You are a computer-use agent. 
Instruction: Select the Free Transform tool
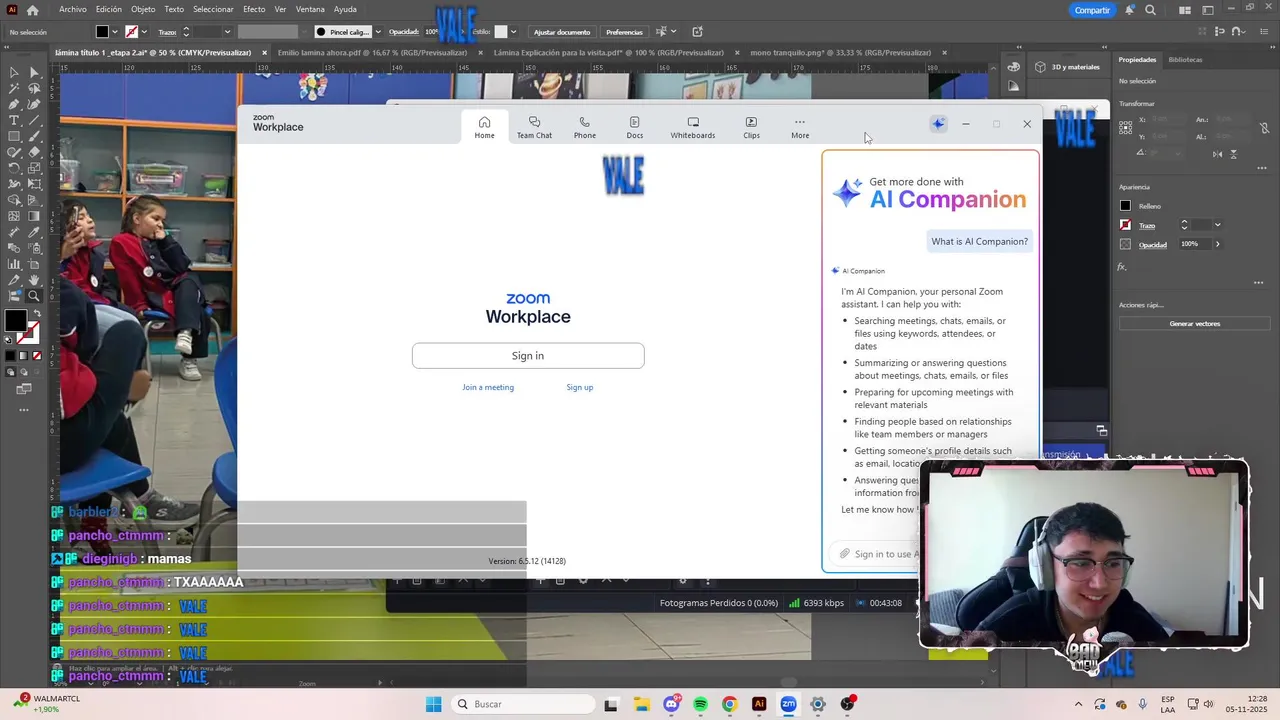[x=34, y=183]
